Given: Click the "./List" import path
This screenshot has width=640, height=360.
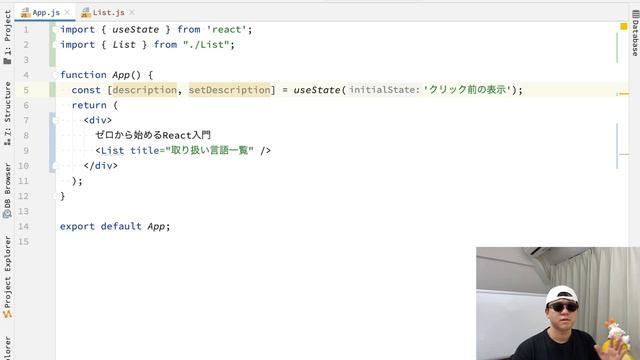Looking at the screenshot, I should point(206,45).
